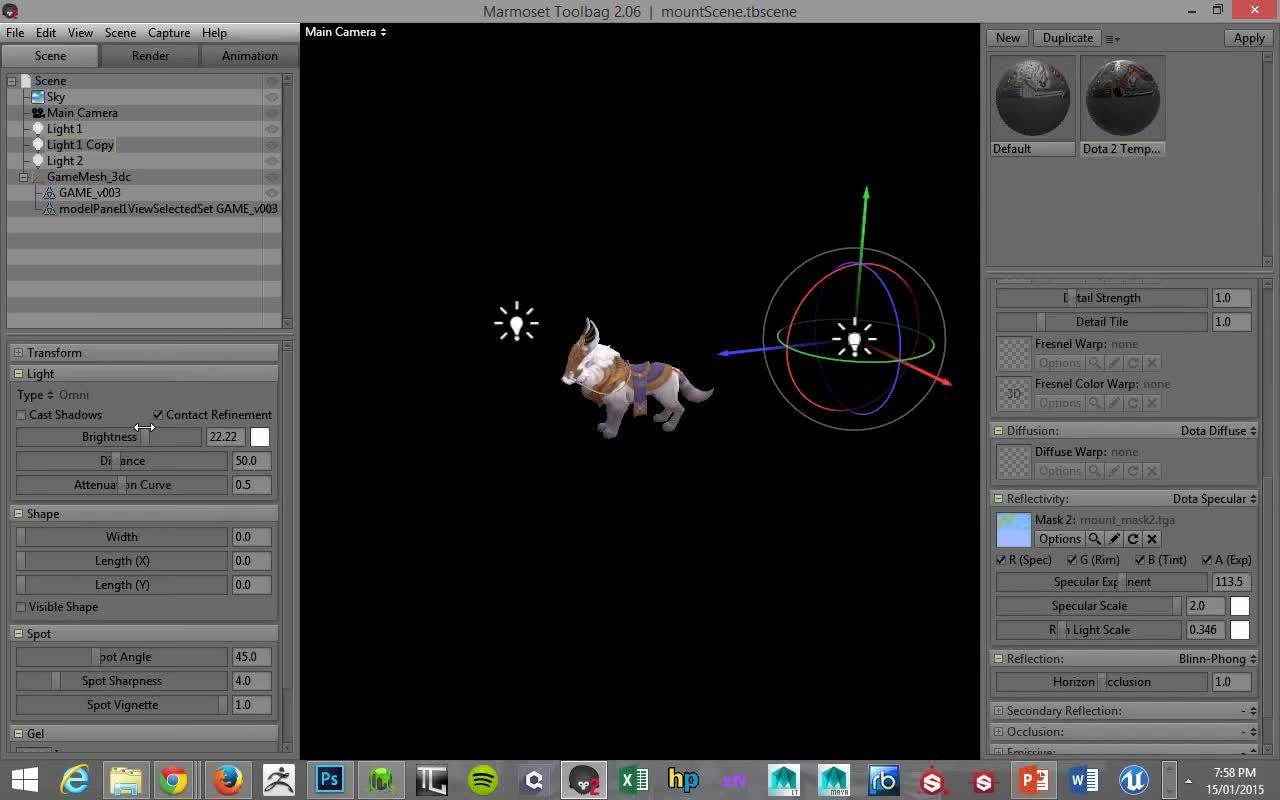
Task: Click blue Z-axis arrow of gizmo
Action: (x=726, y=353)
